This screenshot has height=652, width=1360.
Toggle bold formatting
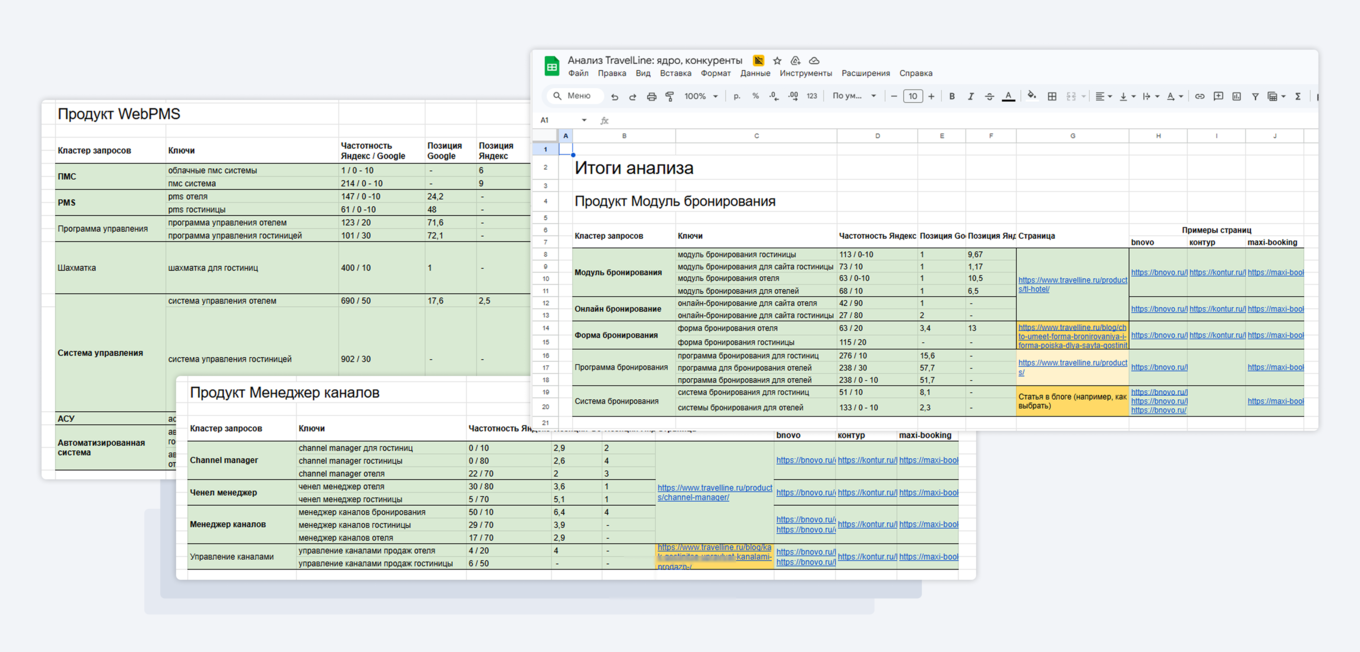pyautogui.click(x=952, y=97)
